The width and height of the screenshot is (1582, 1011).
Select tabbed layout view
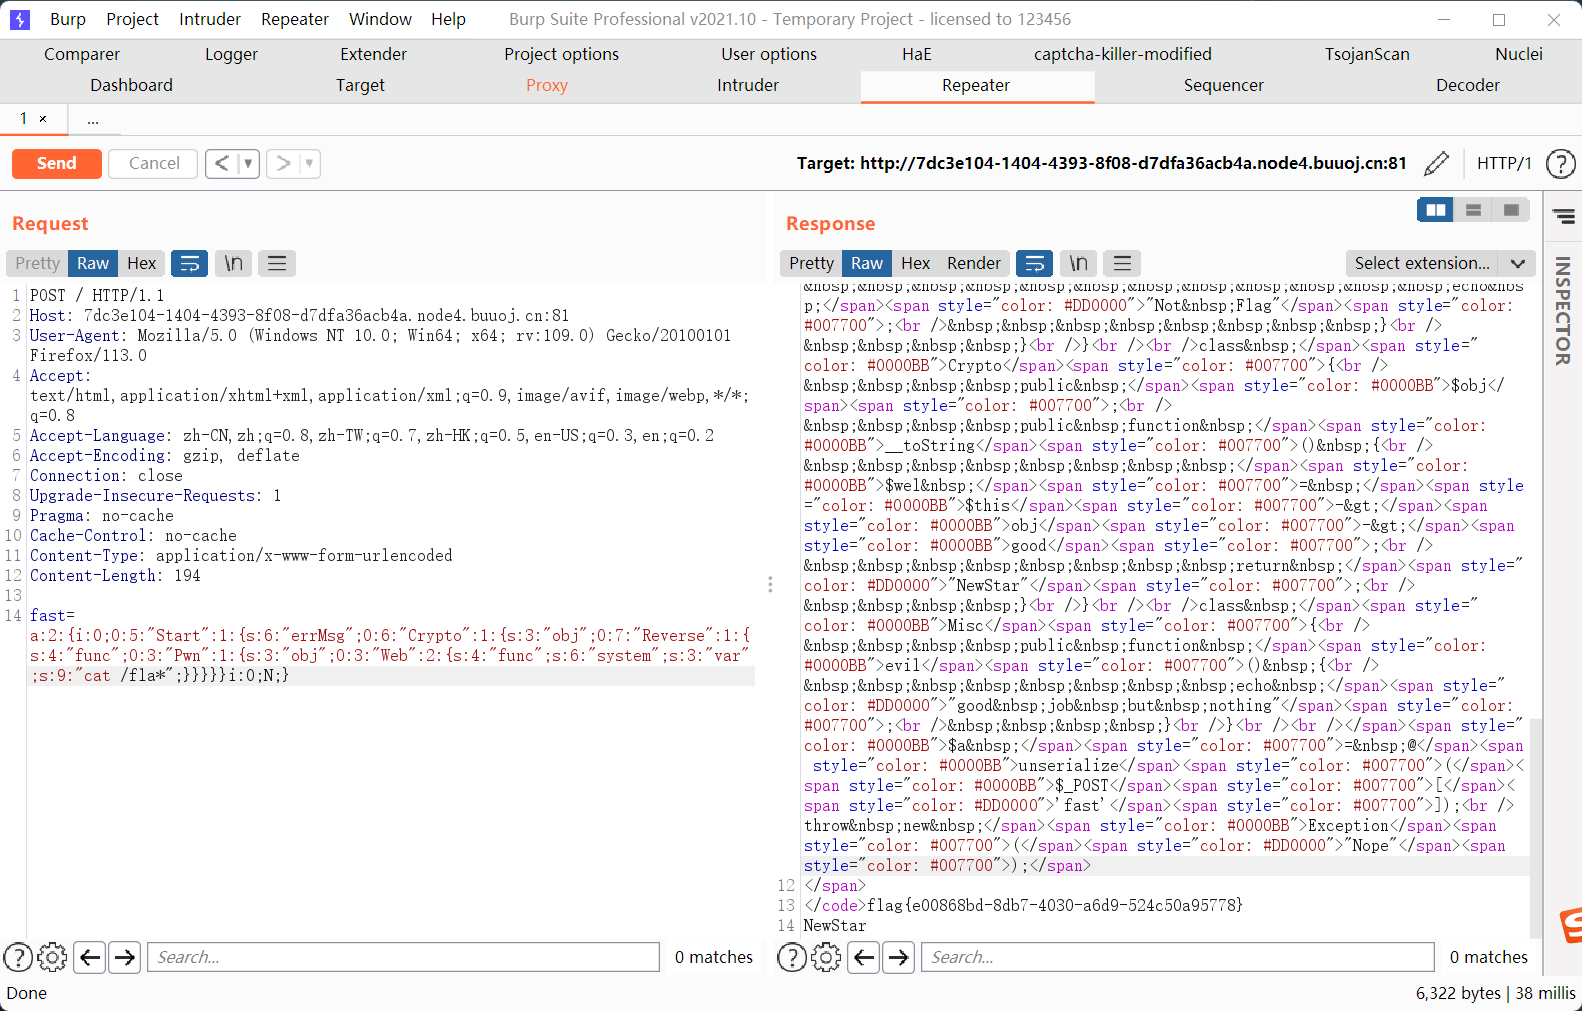[x=1511, y=210]
